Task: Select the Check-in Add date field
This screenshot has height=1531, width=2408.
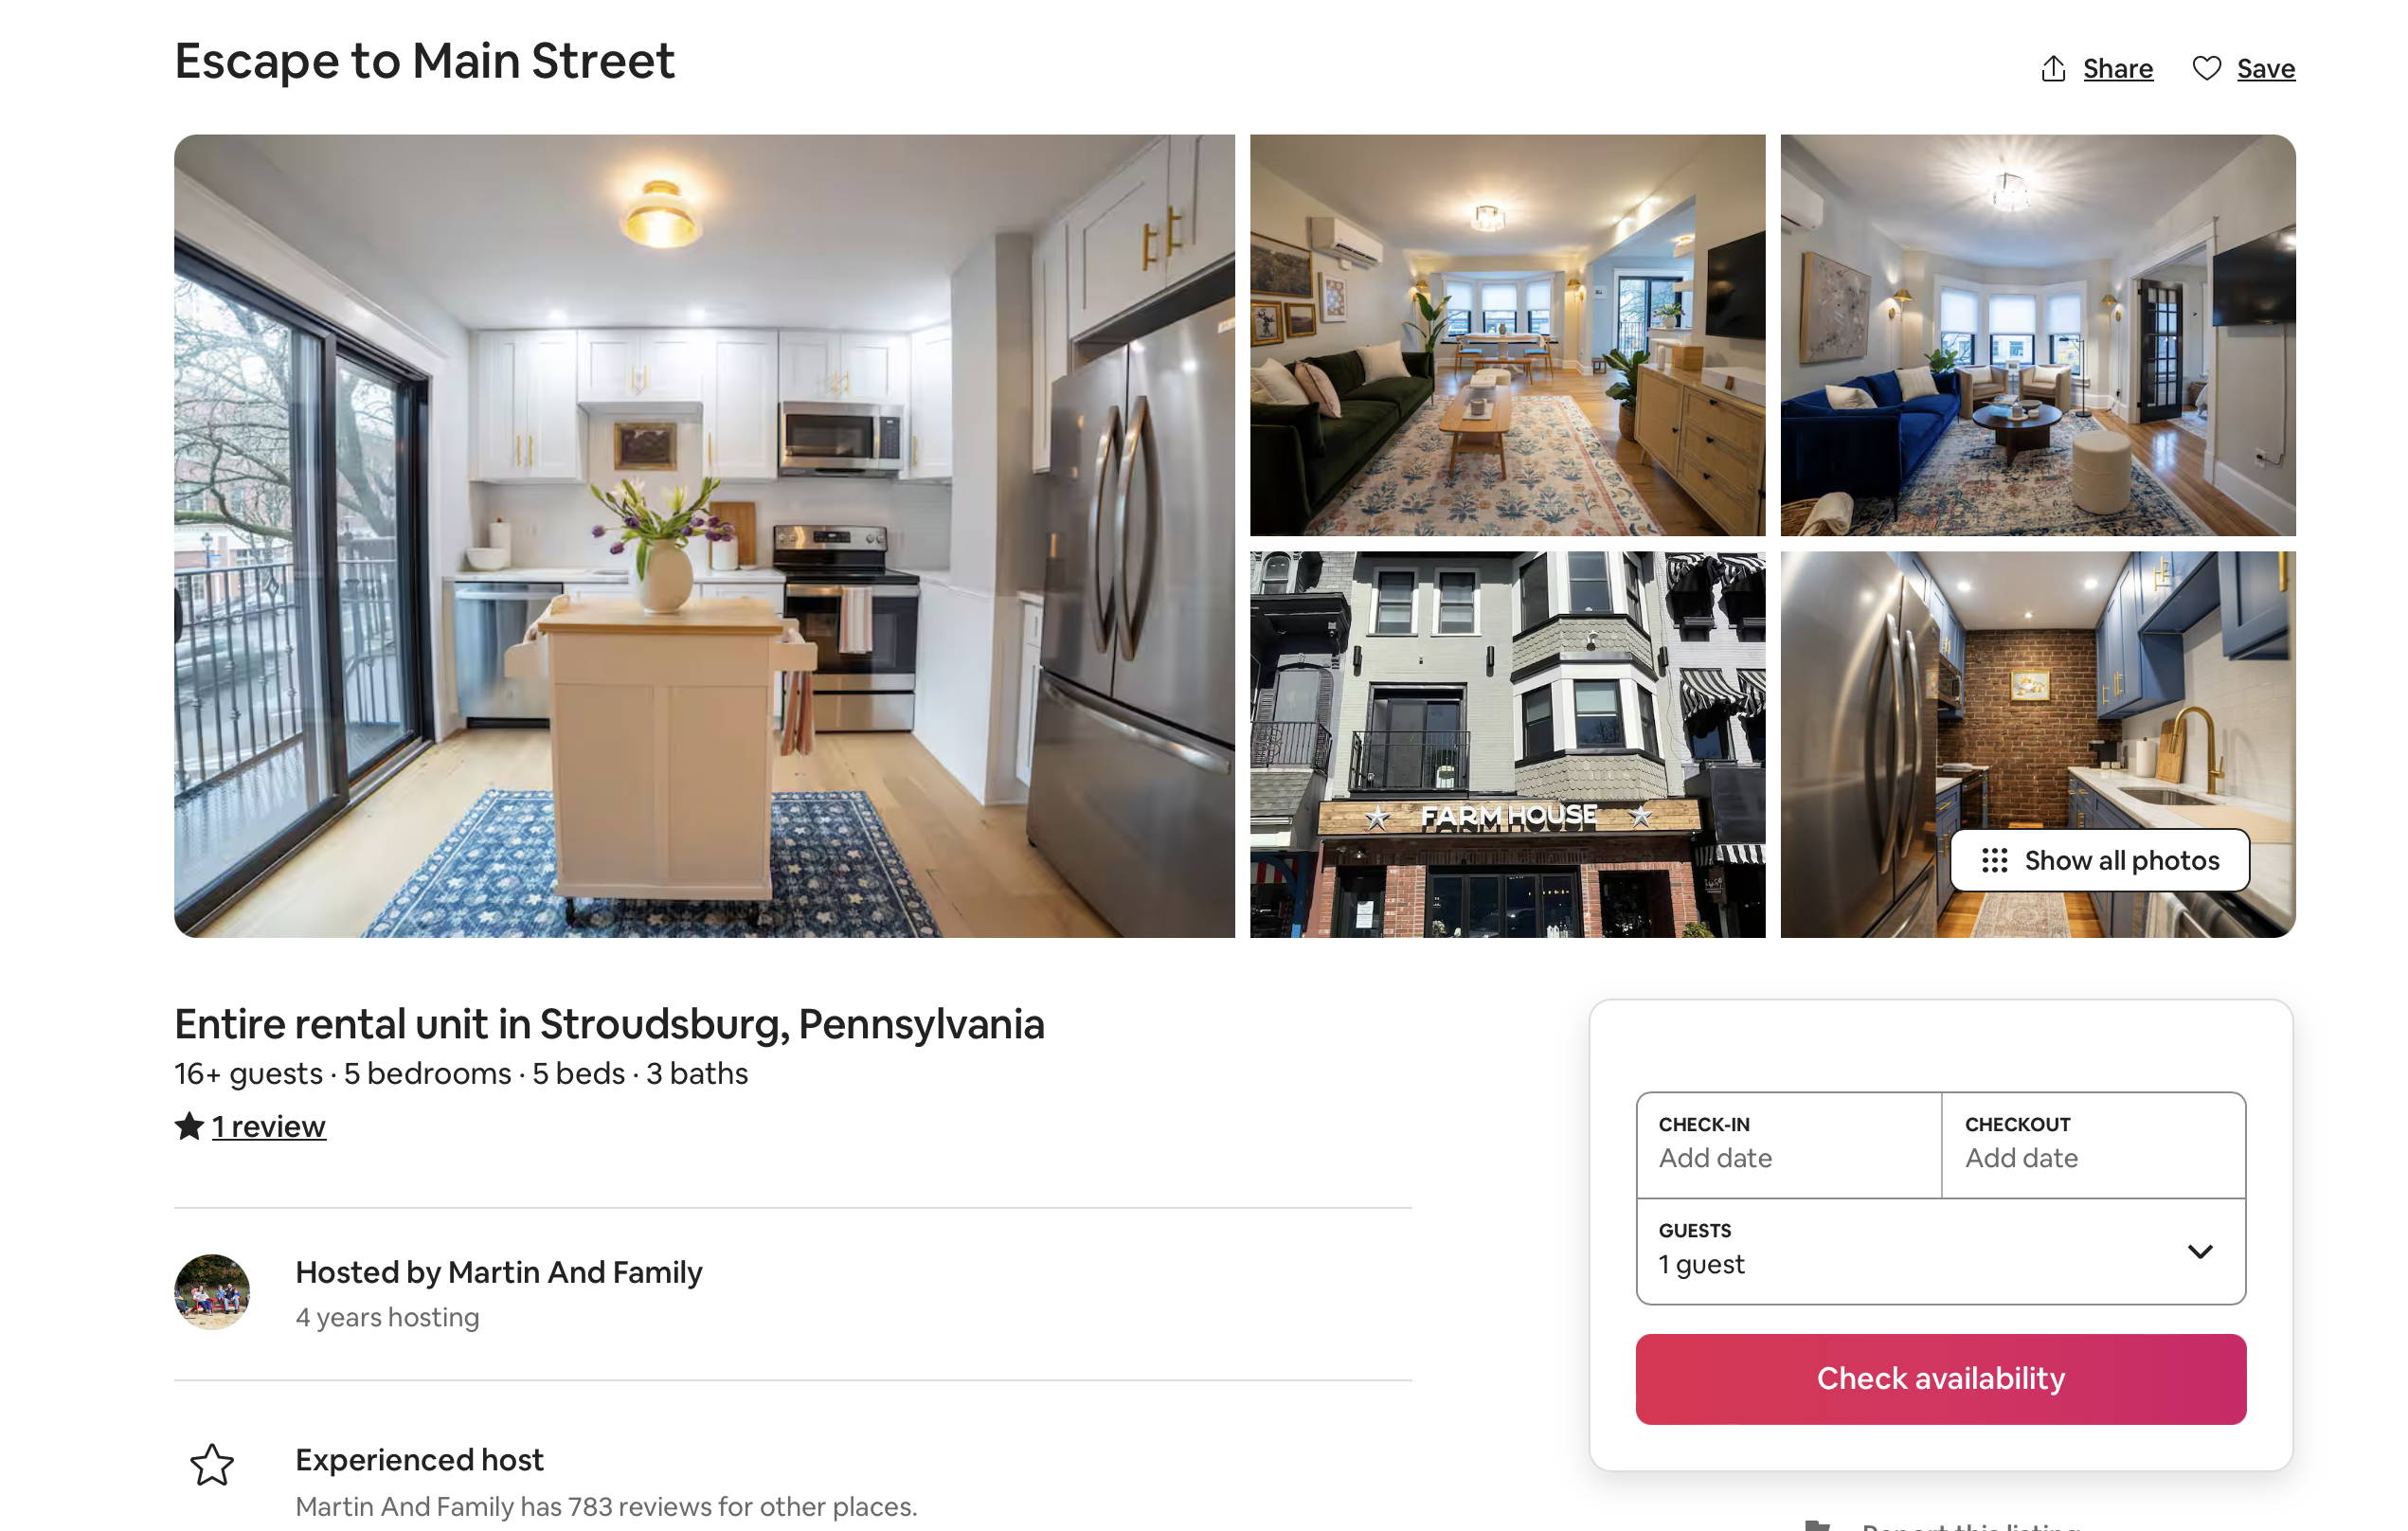Action: [1789, 1145]
